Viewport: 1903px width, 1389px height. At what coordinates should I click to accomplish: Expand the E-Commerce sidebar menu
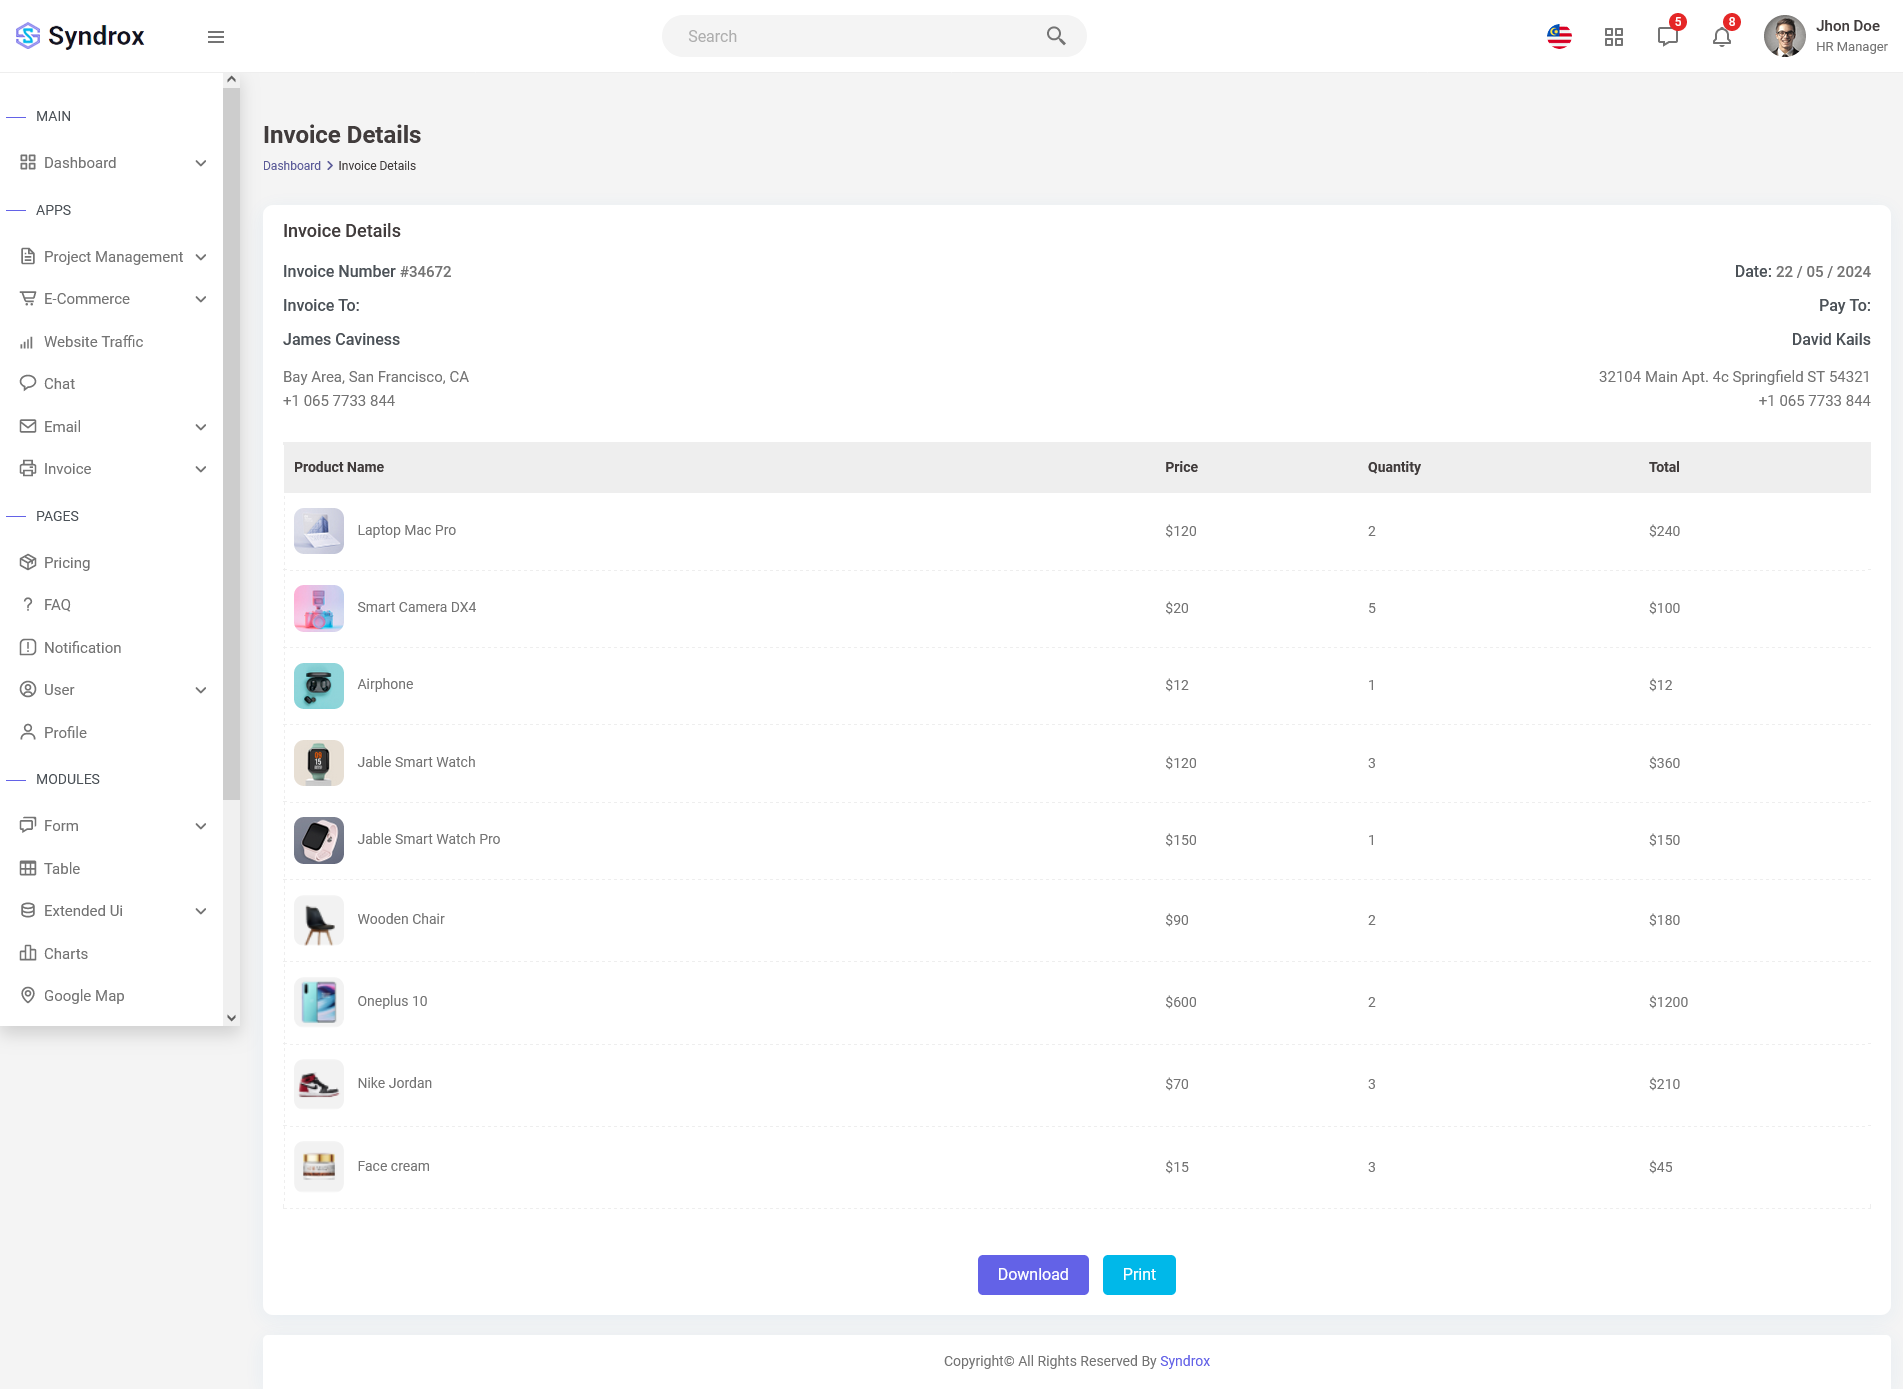pyautogui.click(x=113, y=299)
